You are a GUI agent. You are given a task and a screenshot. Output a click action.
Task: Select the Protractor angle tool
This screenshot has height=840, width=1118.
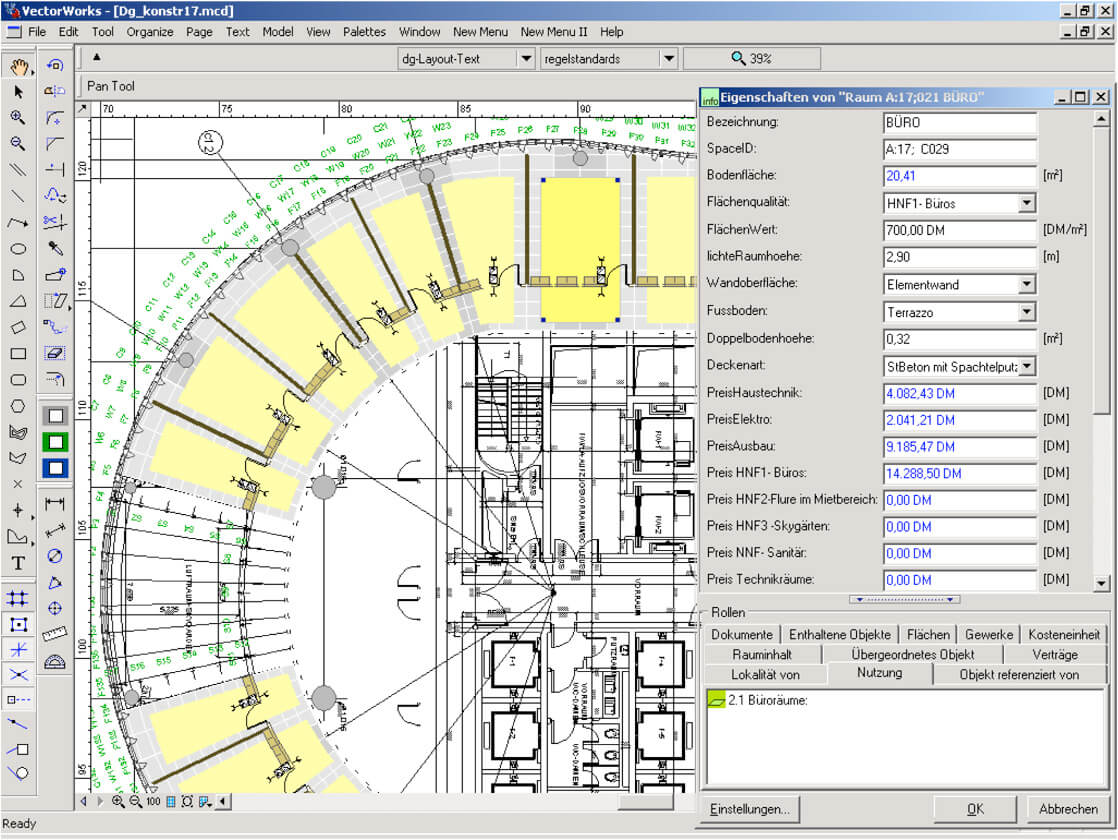coord(55,660)
